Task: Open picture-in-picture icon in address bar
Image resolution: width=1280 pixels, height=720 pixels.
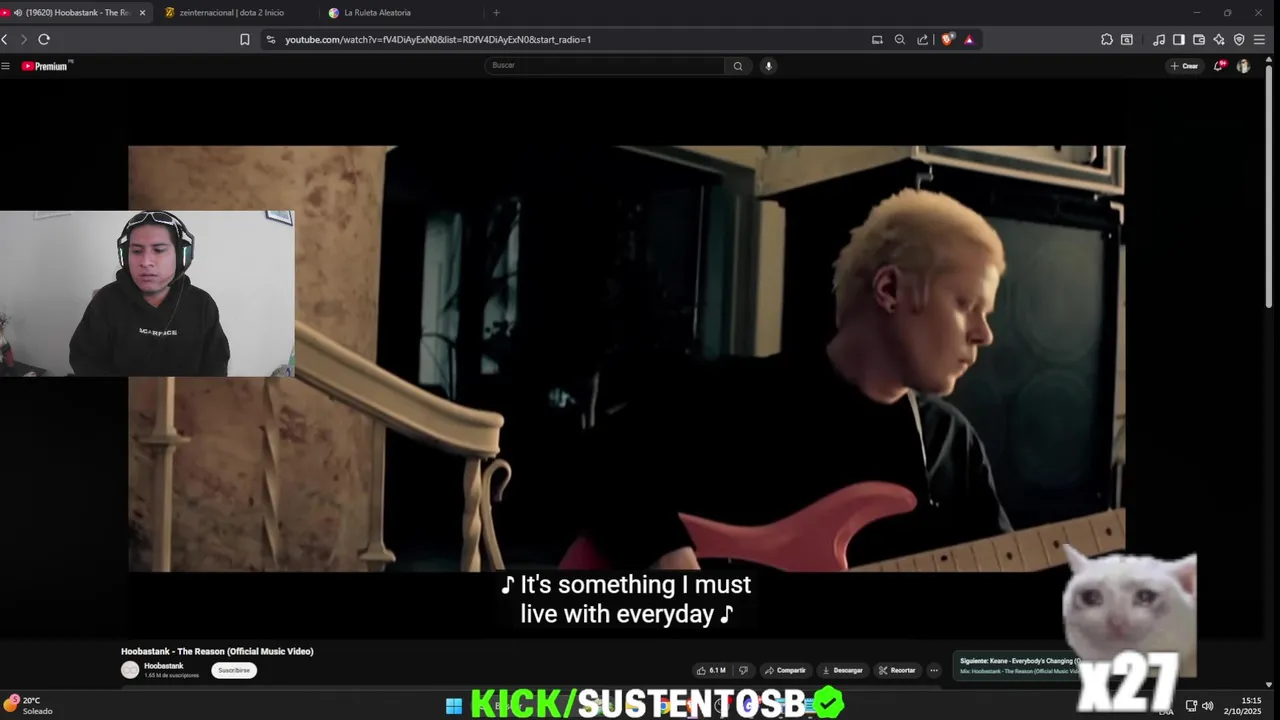Action: [877, 39]
